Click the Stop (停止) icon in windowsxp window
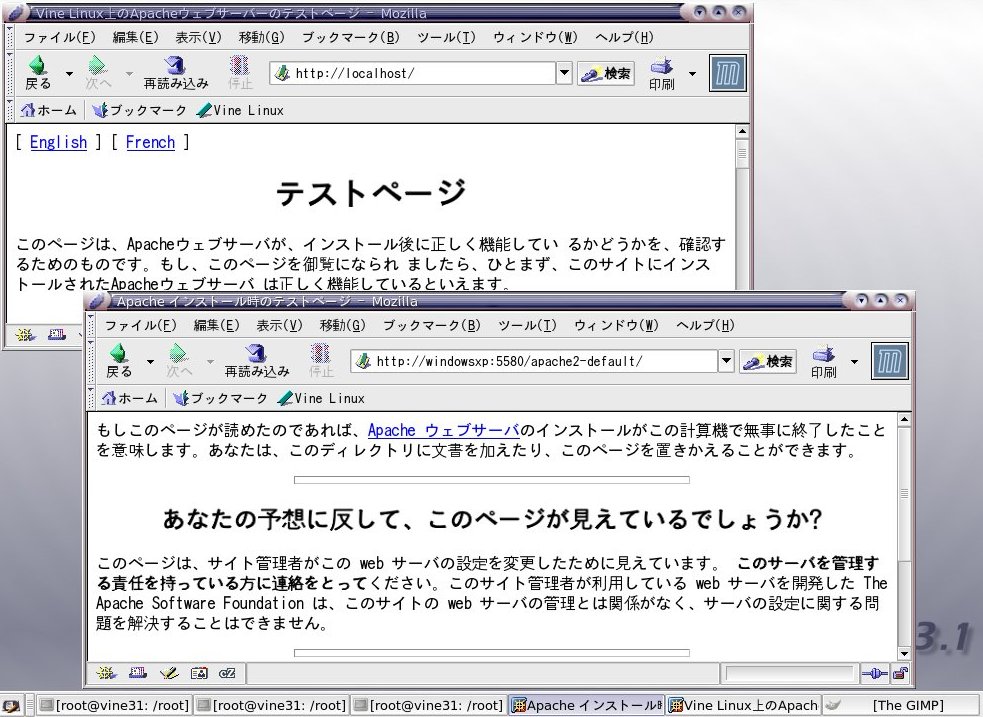 click(x=320, y=361)
